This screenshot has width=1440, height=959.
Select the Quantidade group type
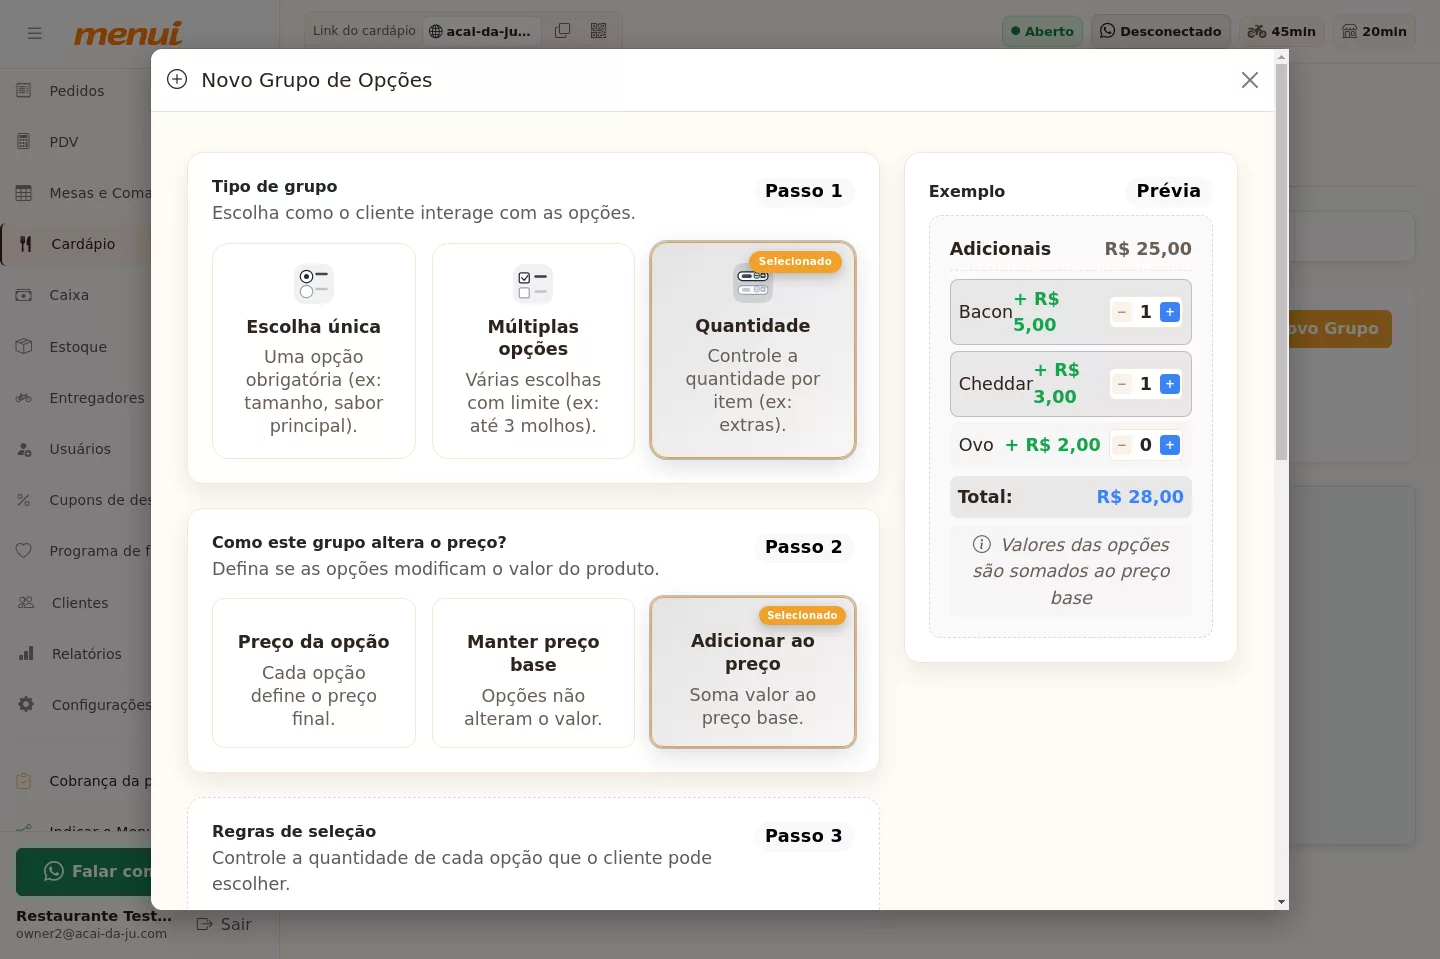click(753, 350)
